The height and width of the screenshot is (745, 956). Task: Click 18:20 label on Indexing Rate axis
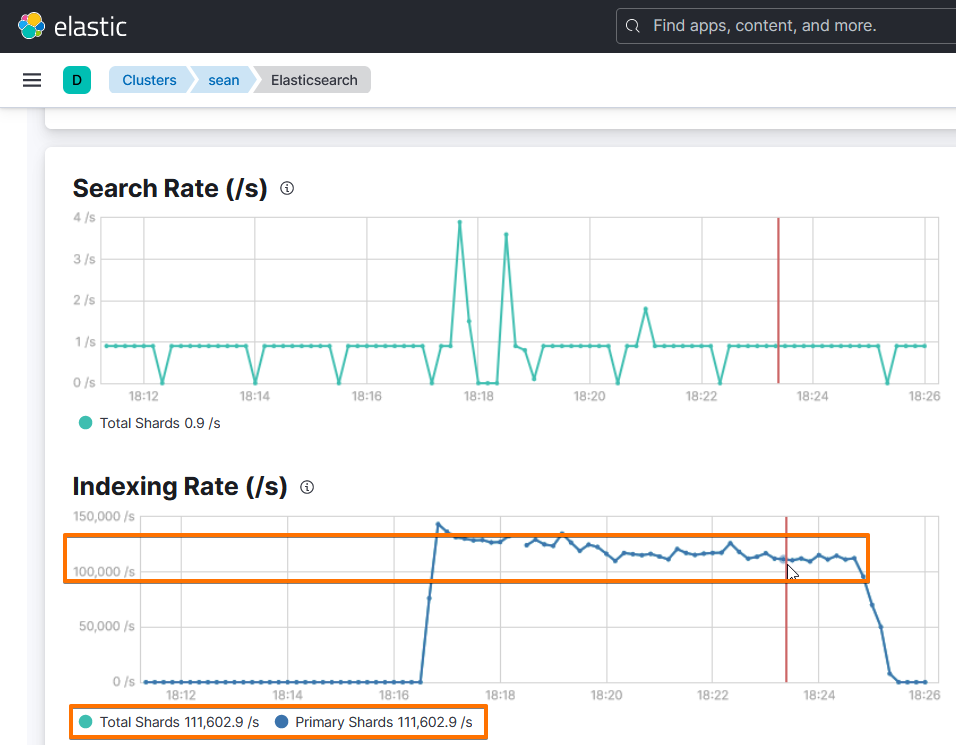[x=606, y=695]
